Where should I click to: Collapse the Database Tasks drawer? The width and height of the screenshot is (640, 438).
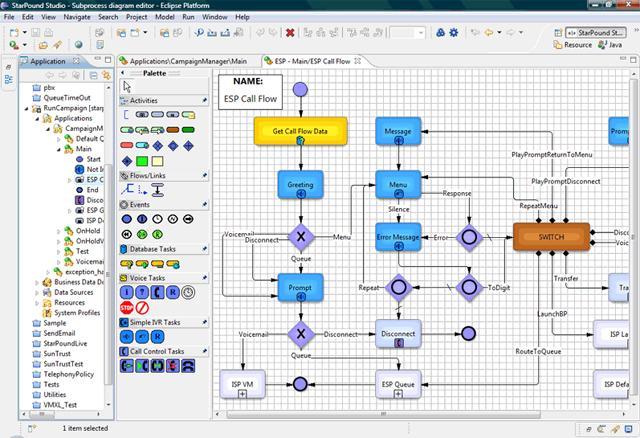[x=164, y=249]
